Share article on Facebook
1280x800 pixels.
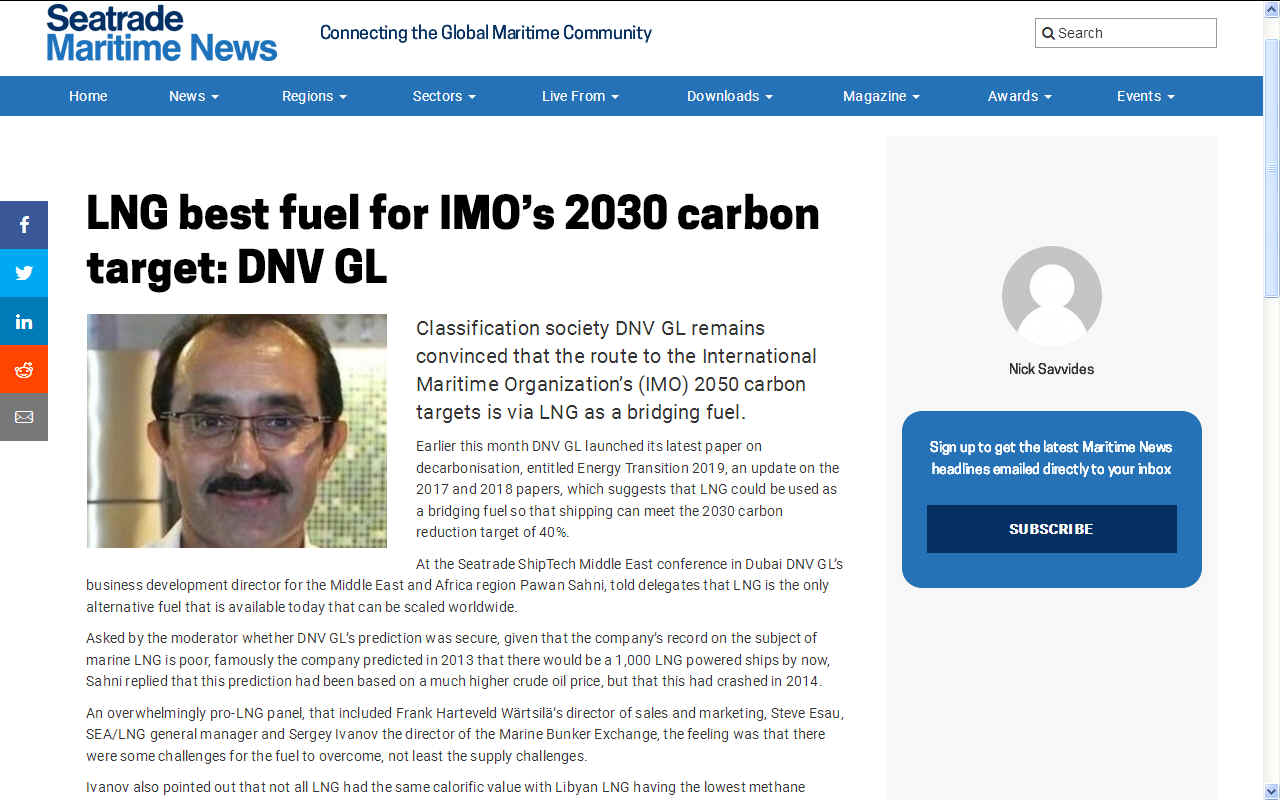[x=24, y=225]
